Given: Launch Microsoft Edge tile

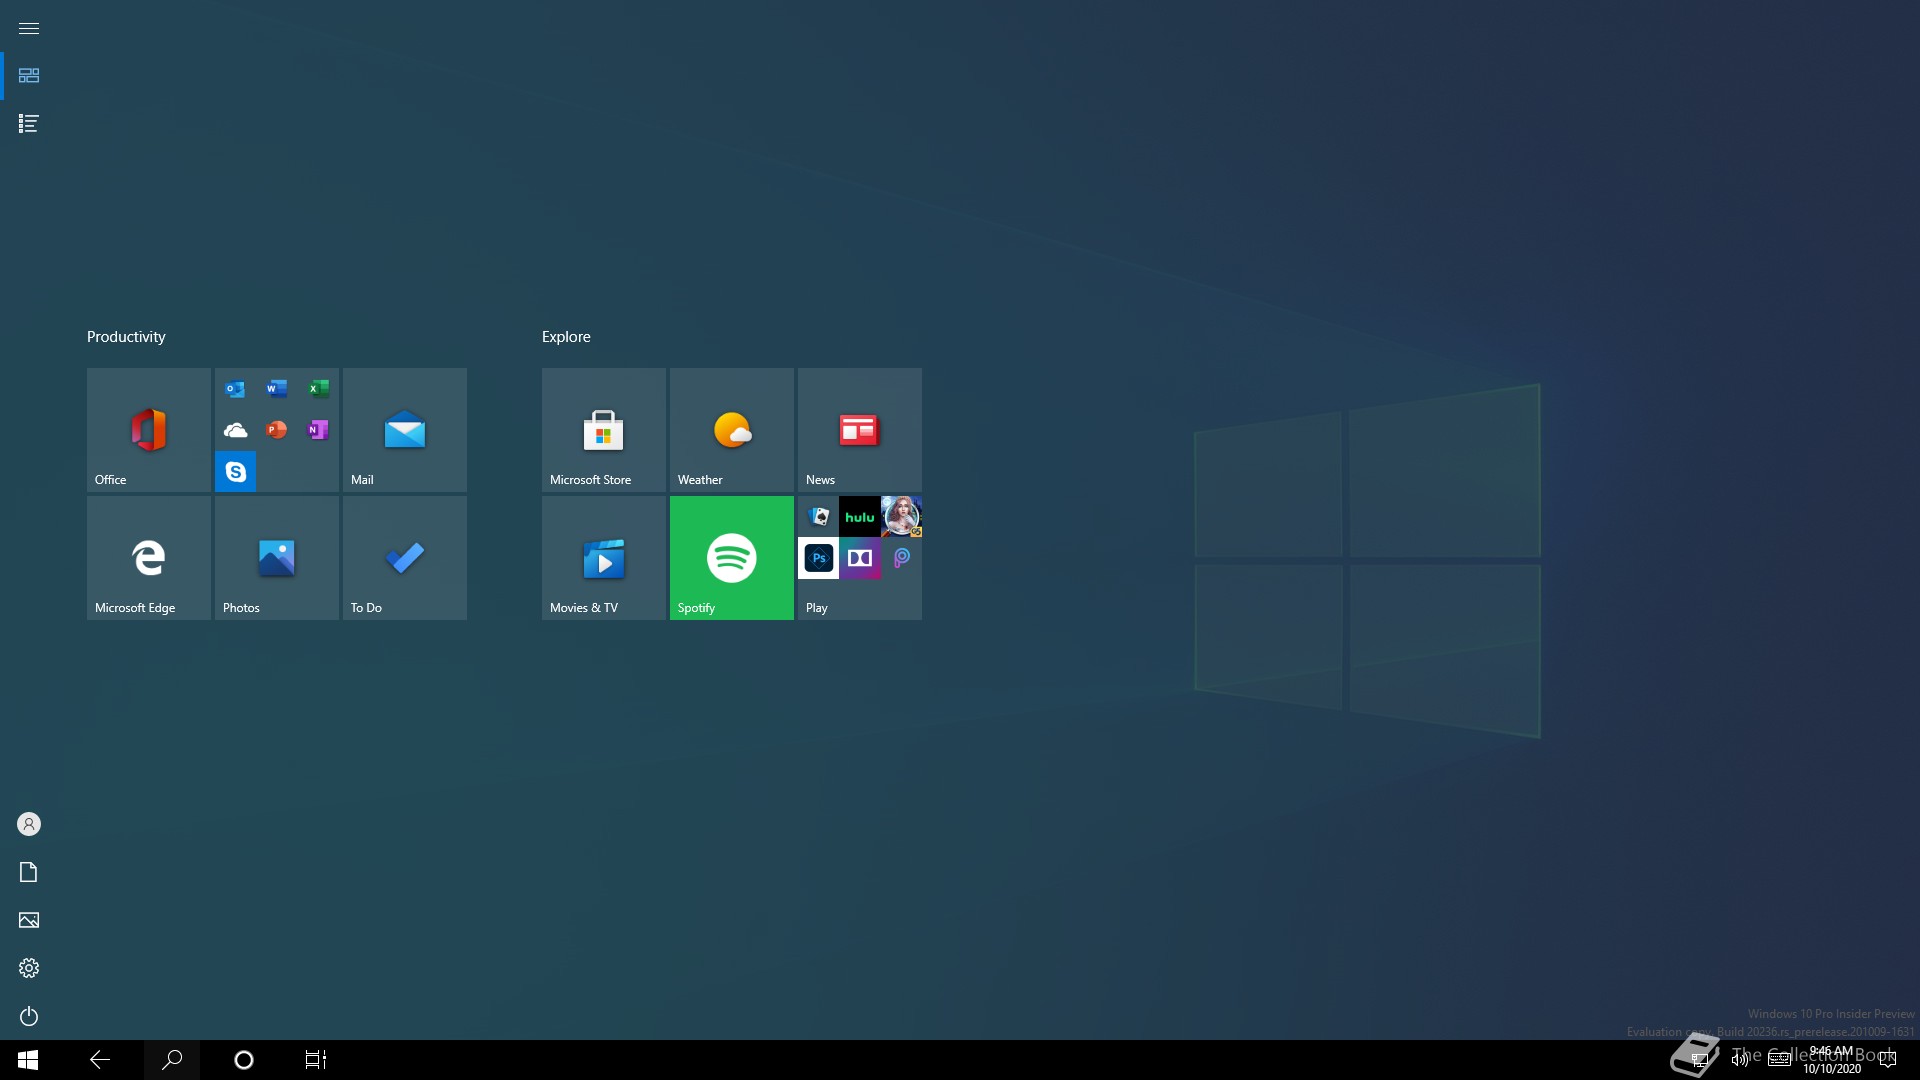Looking at the screenshot, I should coord(148,558).
